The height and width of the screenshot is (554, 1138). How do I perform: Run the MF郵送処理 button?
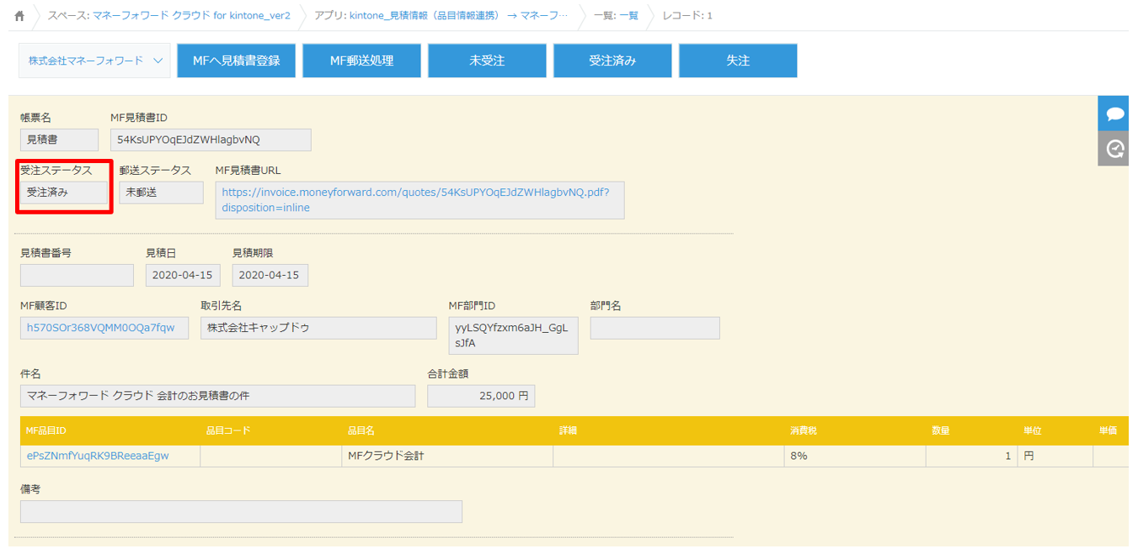point(362,60)
